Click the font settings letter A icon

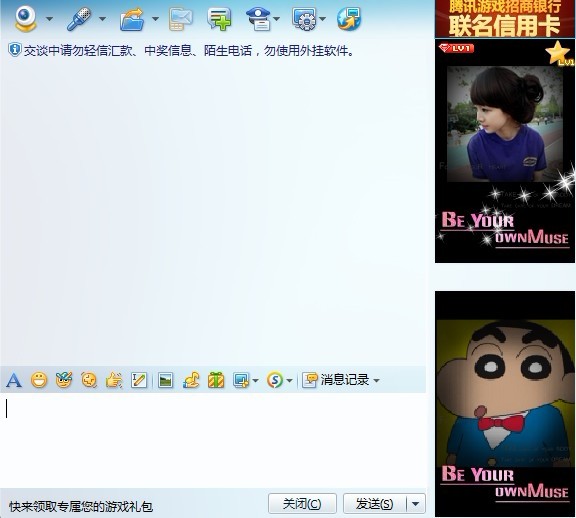[x=14, y=380]
